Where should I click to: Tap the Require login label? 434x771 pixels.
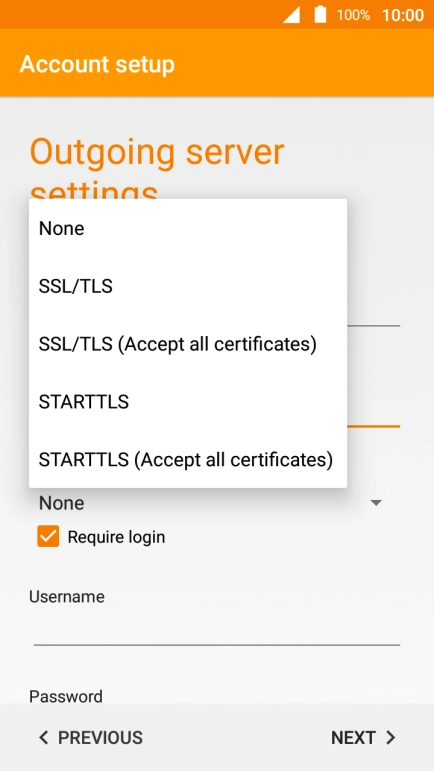point(116,537)
